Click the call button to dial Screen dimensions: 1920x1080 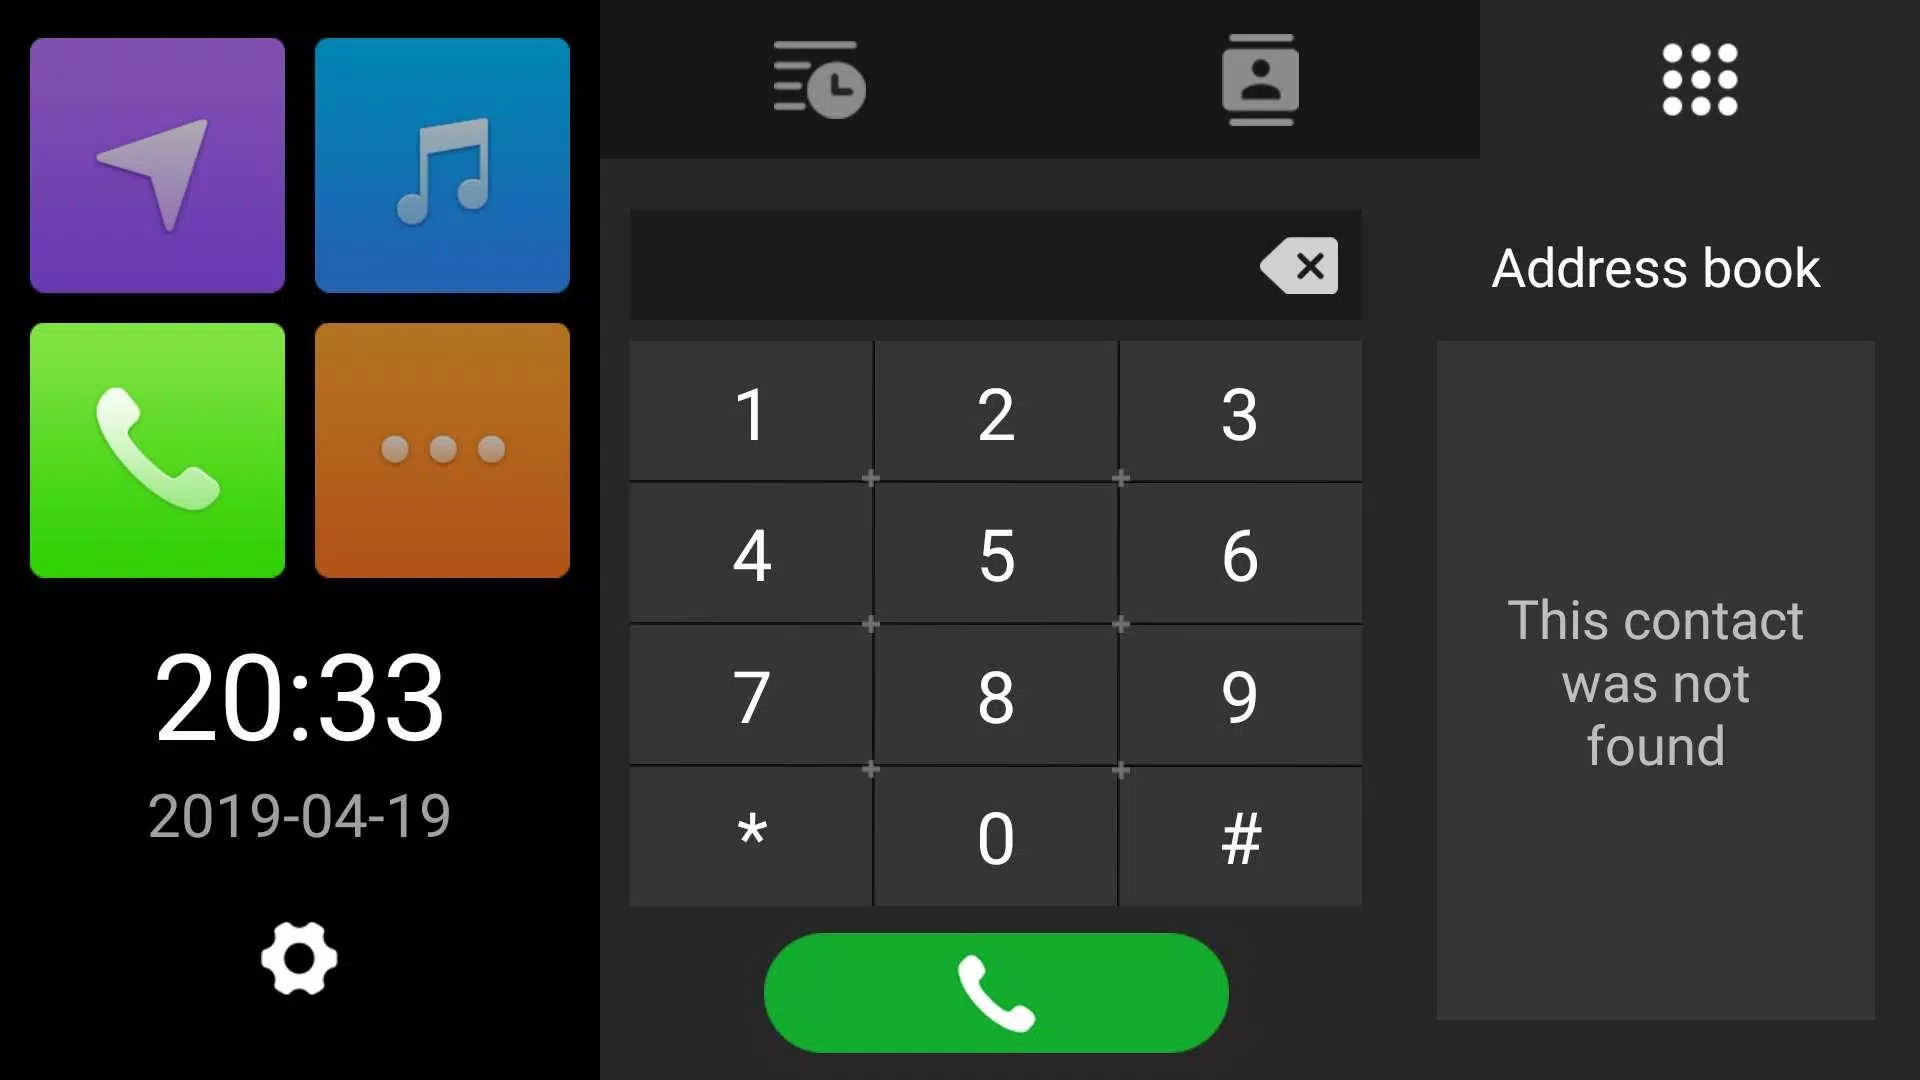(996, 994)
